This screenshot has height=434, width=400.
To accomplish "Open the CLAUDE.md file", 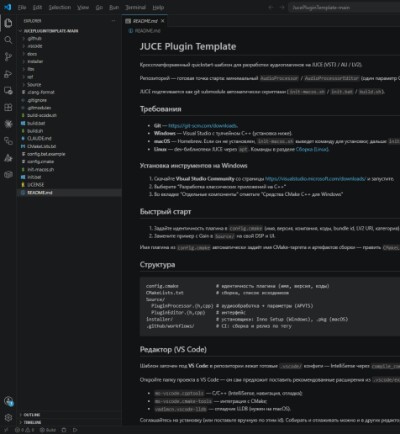I will 69,138.
